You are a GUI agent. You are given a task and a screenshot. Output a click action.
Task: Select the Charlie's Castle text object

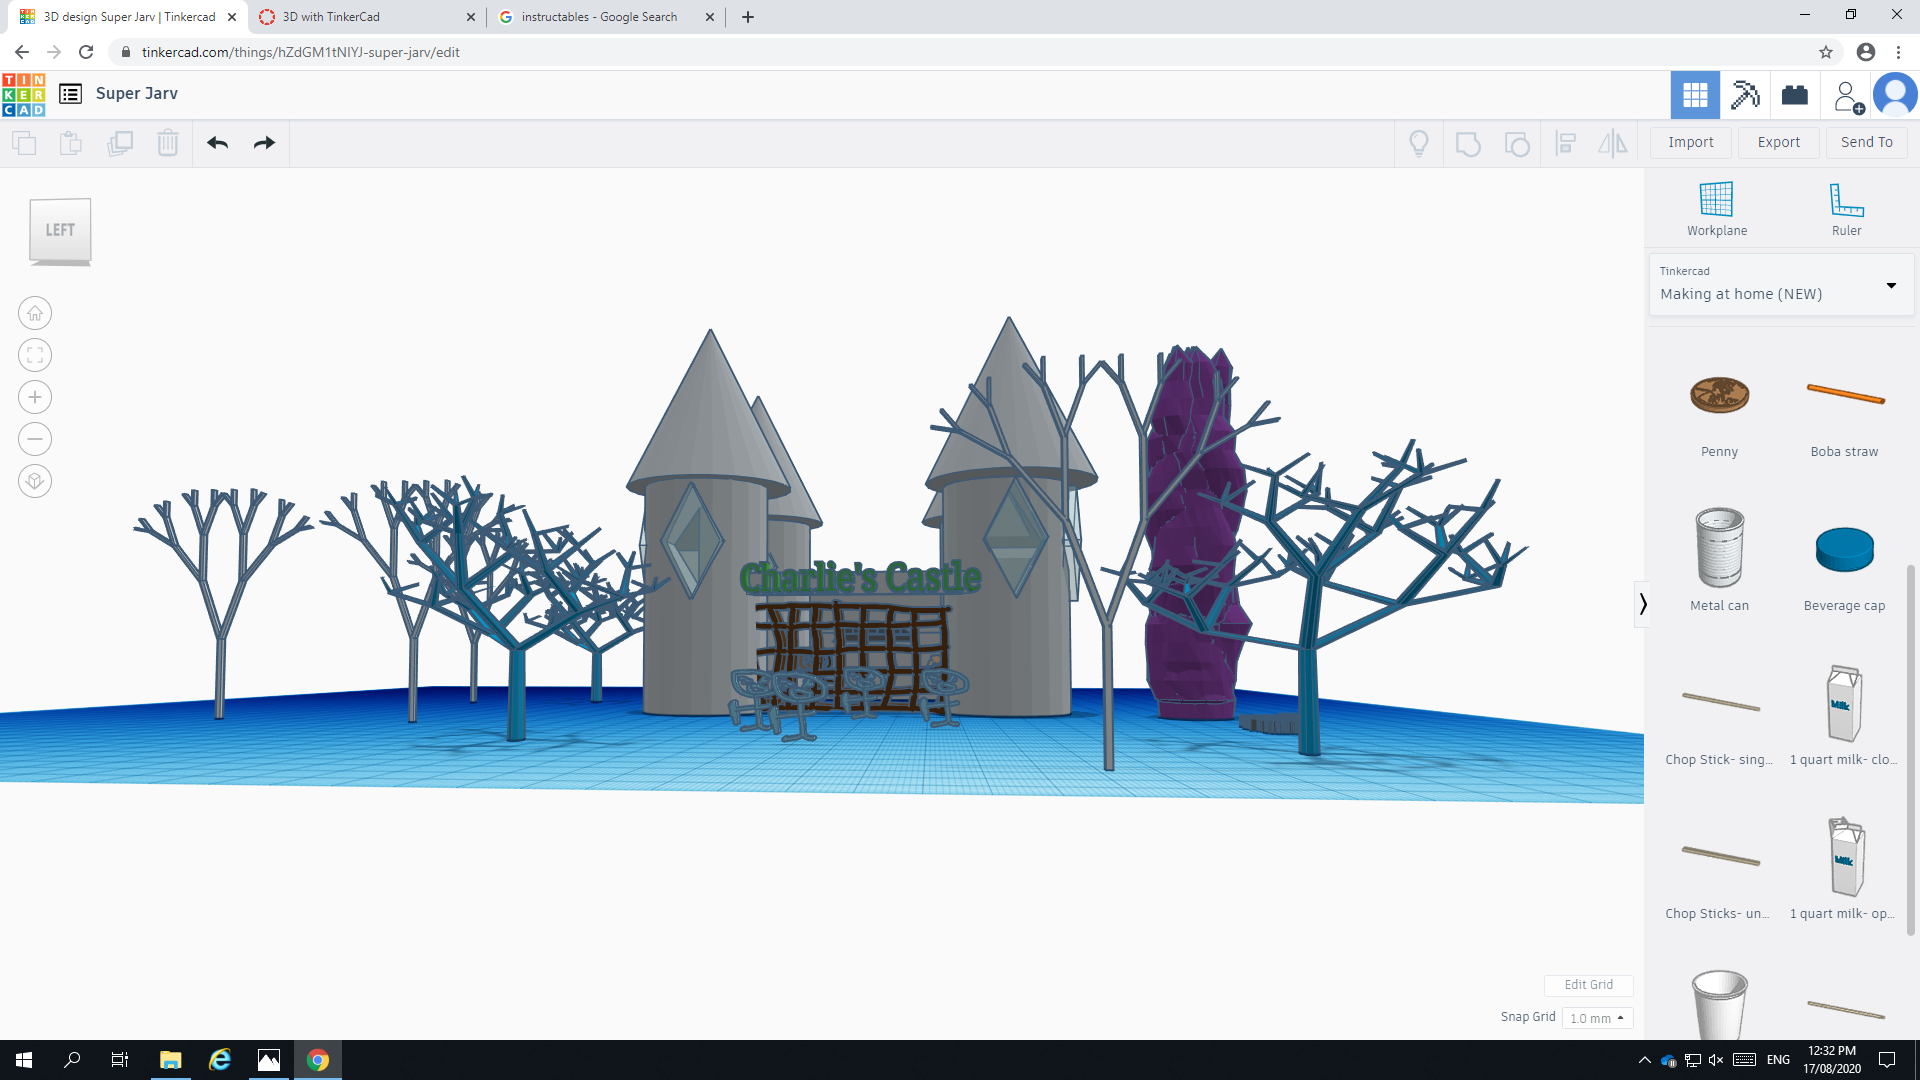[x=860, y=577]
